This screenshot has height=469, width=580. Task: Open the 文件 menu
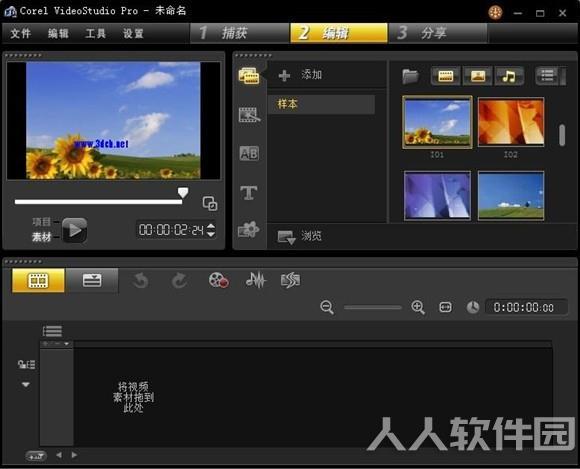pos(21,34)
